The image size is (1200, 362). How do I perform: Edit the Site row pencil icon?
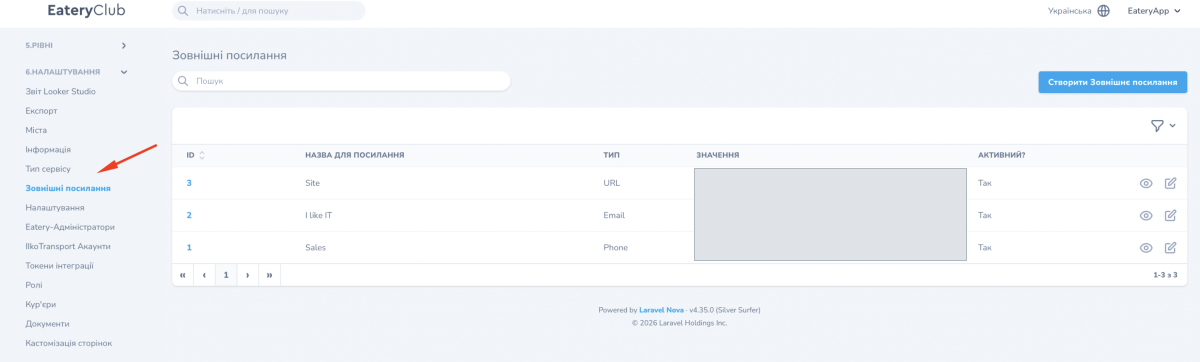point(1171,183)
